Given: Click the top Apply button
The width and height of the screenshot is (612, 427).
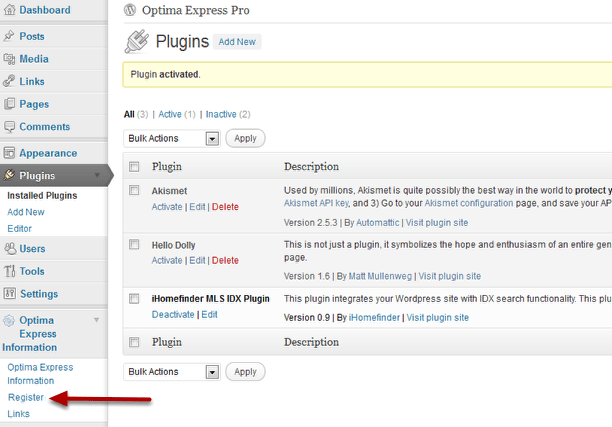Looking at the screenshot, I should pos(246,139).
